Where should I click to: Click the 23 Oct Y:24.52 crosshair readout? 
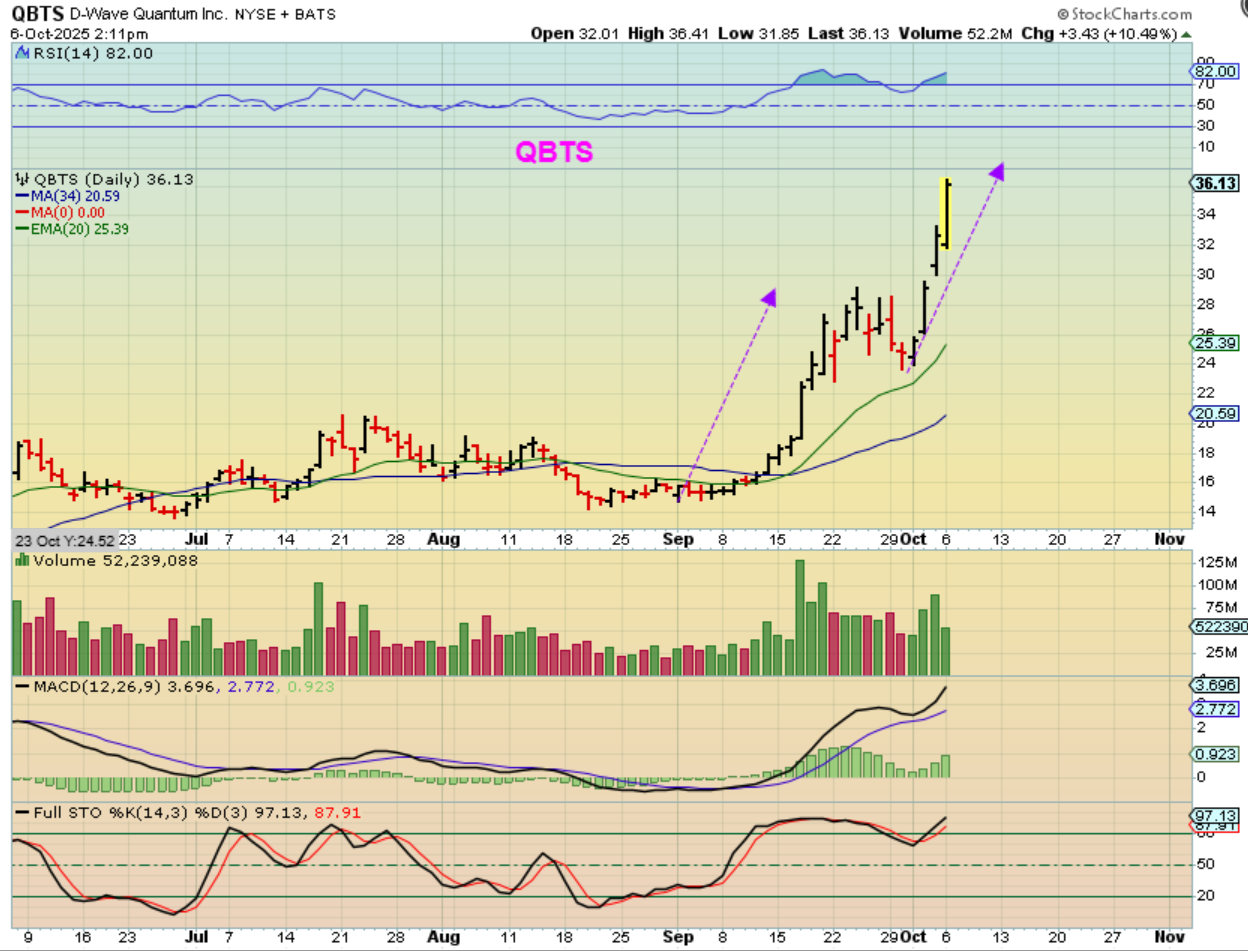click(66, 539)
